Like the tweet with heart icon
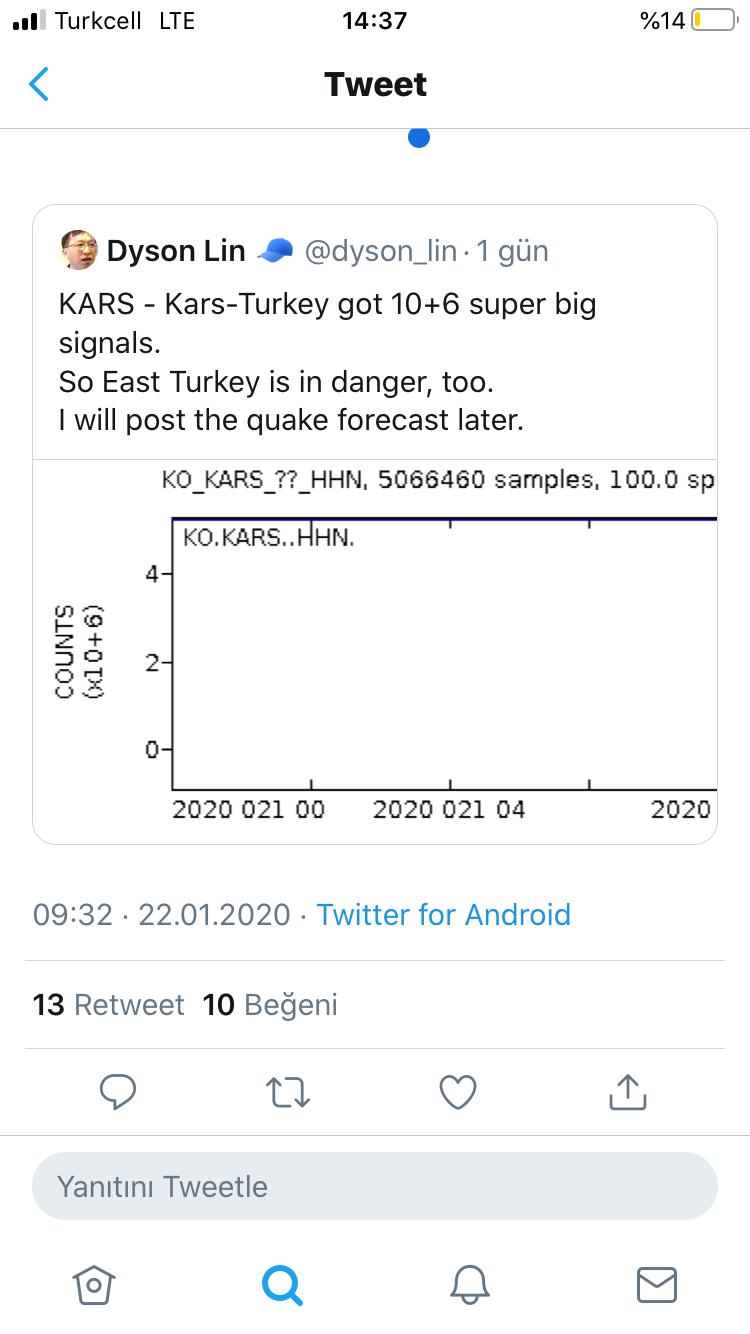Screen dimensions: 750x1334 (x=459, y=1091)
